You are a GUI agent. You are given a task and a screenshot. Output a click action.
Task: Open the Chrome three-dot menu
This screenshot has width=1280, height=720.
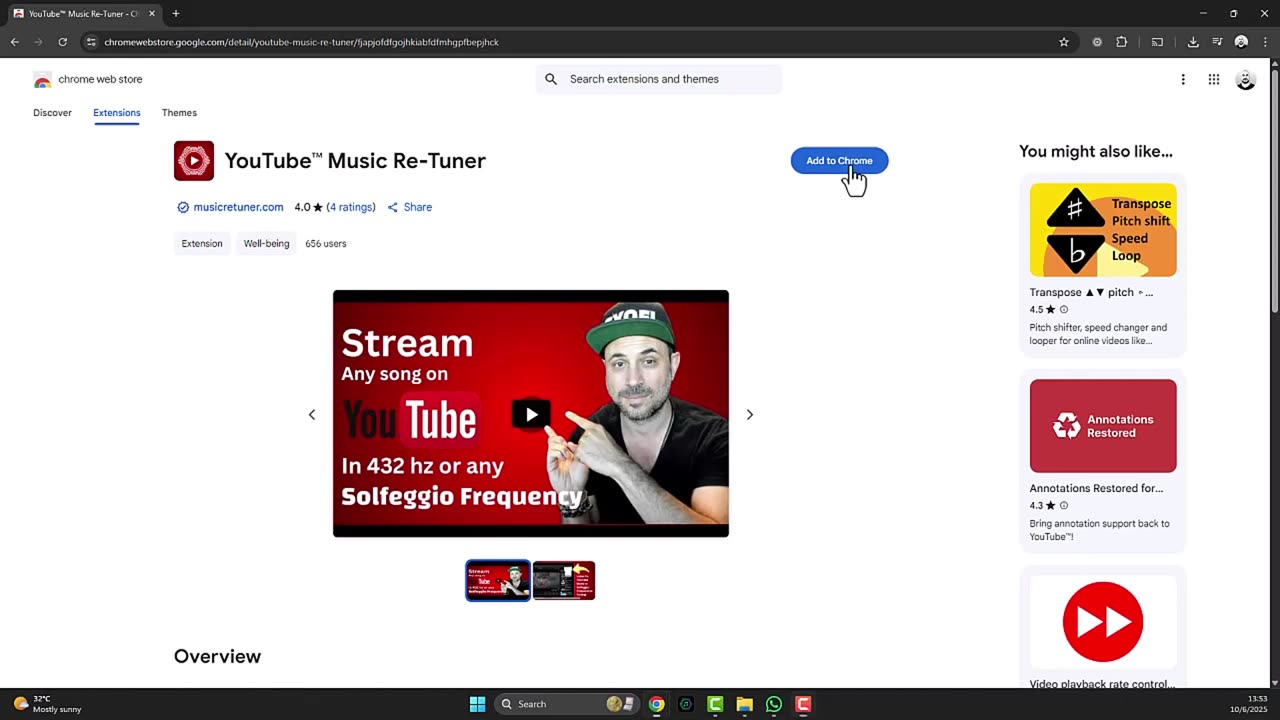pos(1264,42)
